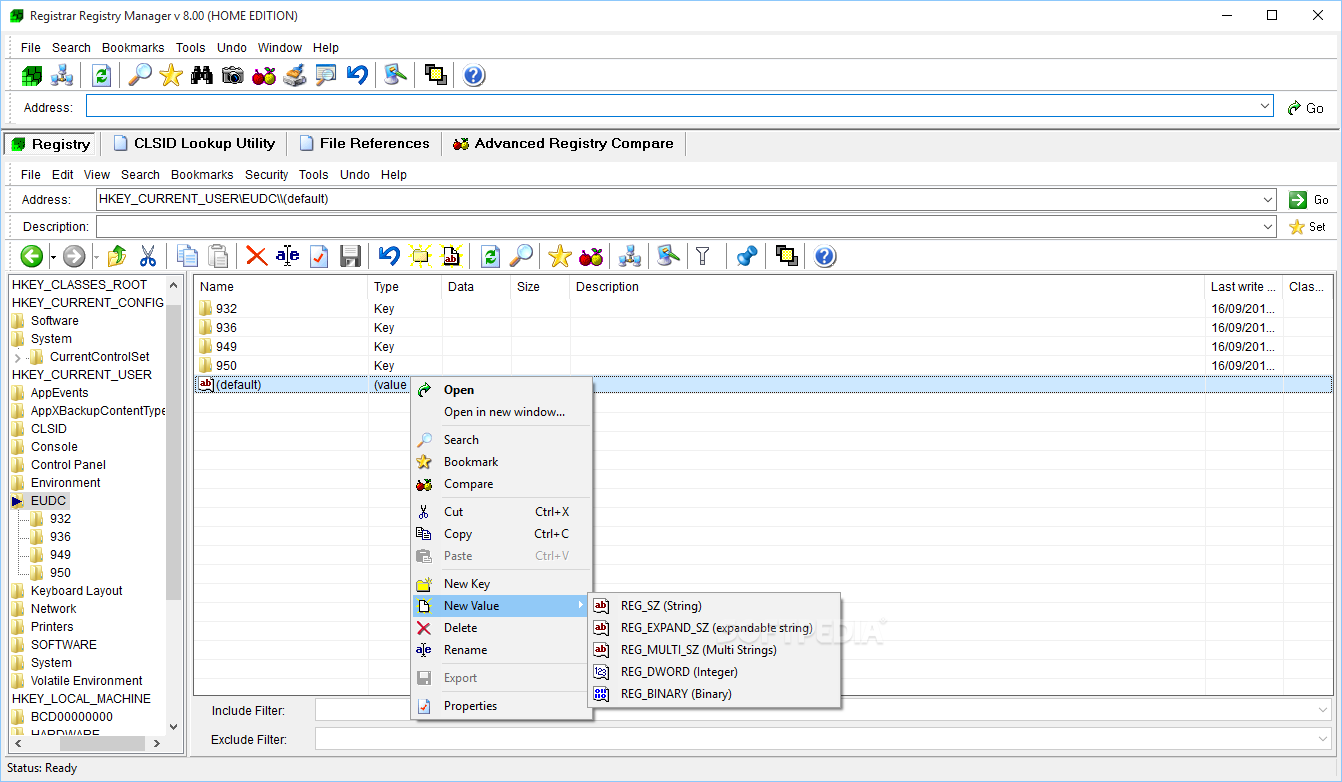Viewport: 1342px width, 782px height.
Task: Click the help question mark in main toolbar
Action: coord(474,75)
